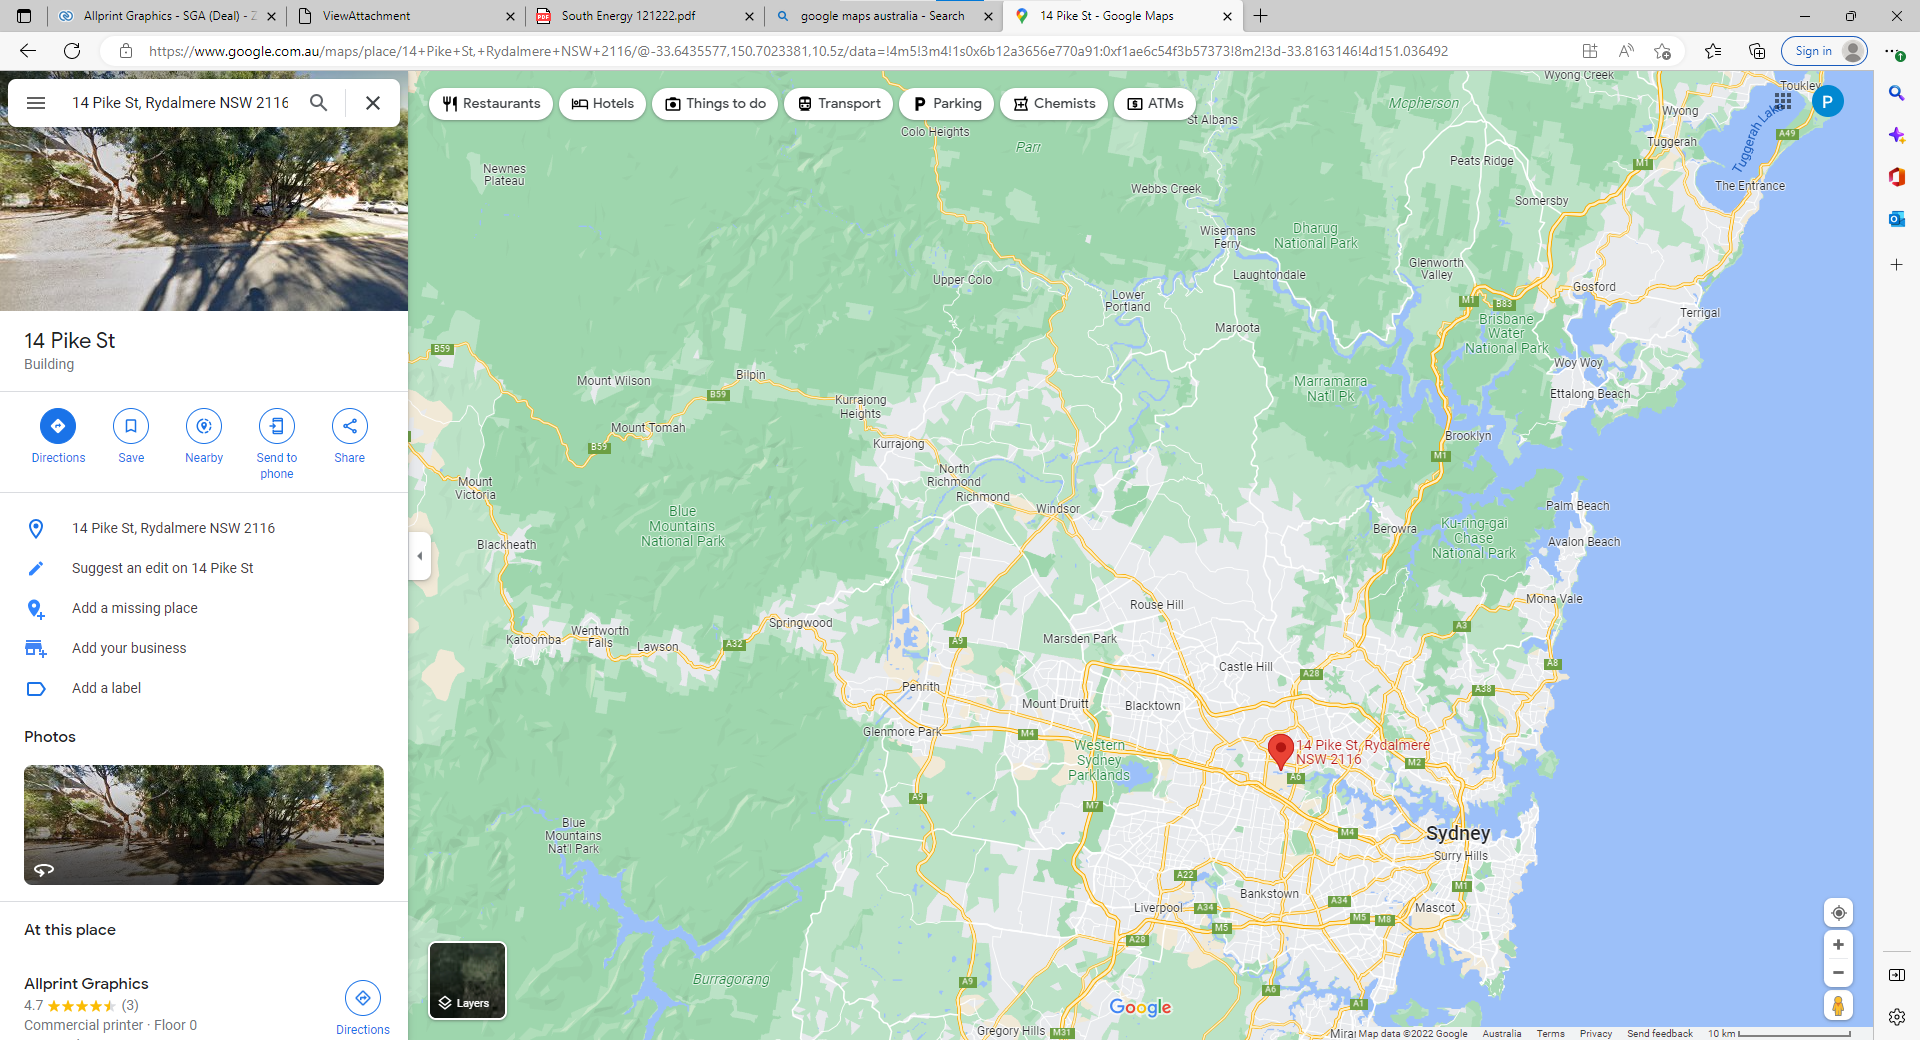Open Edge sidebar settings gear

pyautogui.click(x=1896, y=1017)
